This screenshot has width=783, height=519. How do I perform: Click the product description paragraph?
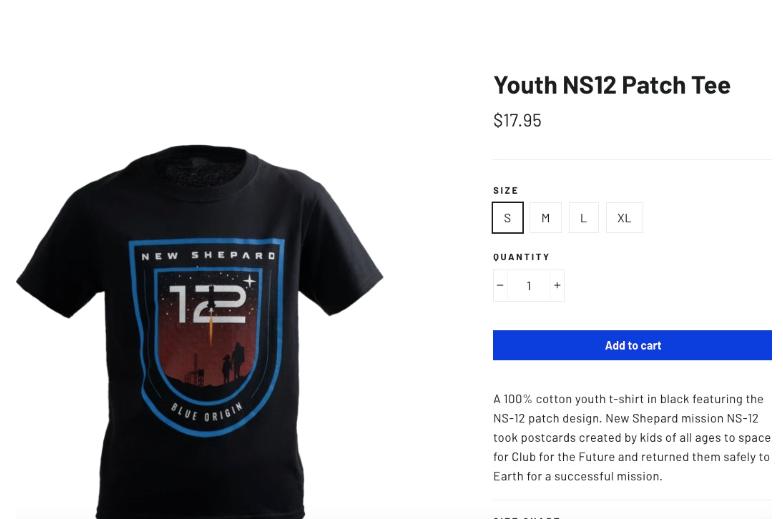click(632, 438)
